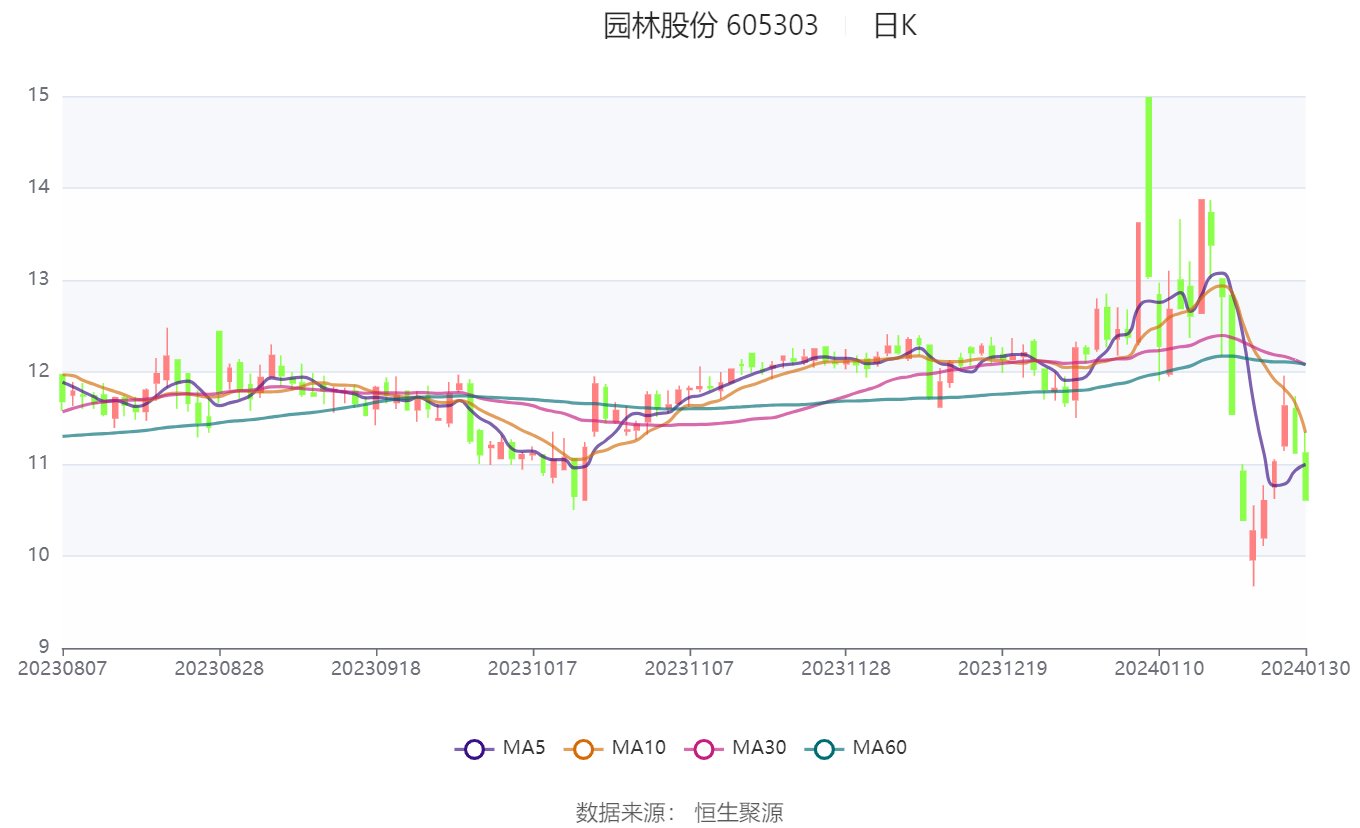Click the 9 price axis label
The height and width of the screenshot is (828, 1360).
(x=44, y=647)
